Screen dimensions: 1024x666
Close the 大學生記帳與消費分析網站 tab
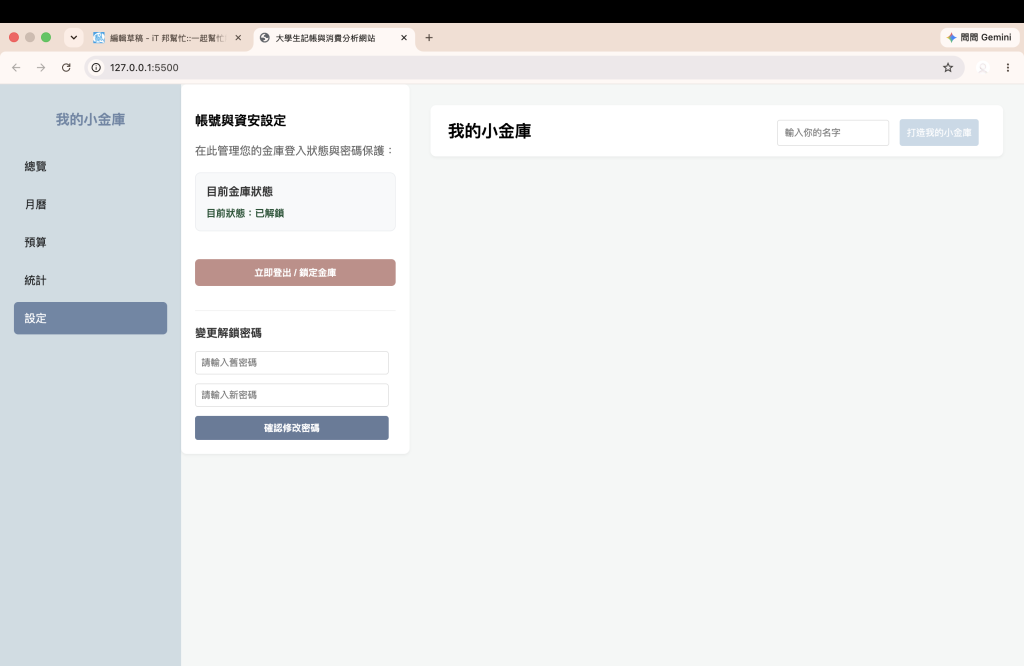[404, 38]
